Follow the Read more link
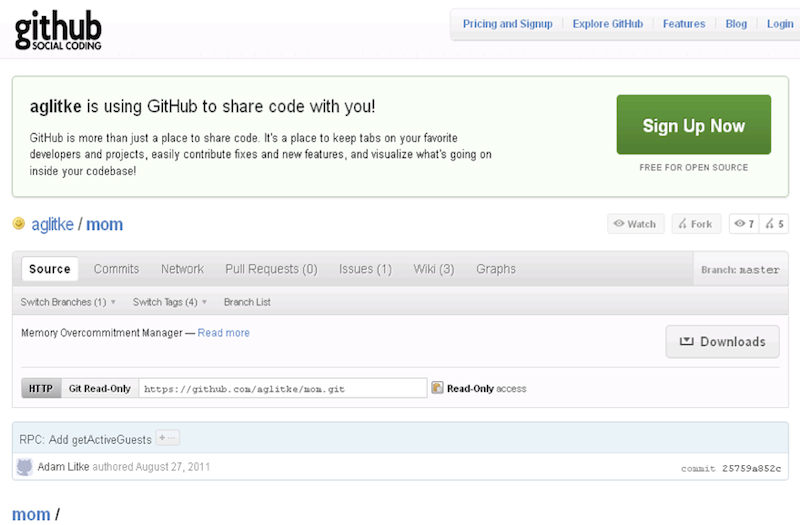Screen dimensions: 800x525 click(x=224, y=333)
